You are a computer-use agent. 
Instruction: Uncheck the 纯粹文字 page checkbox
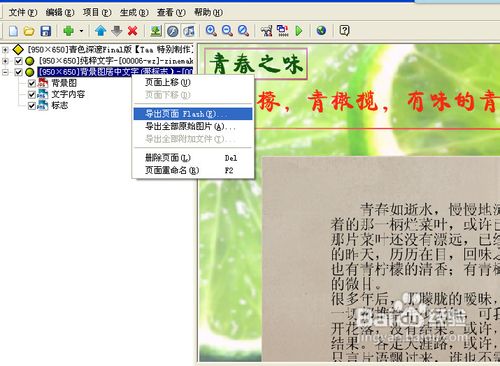click(19, 61)
